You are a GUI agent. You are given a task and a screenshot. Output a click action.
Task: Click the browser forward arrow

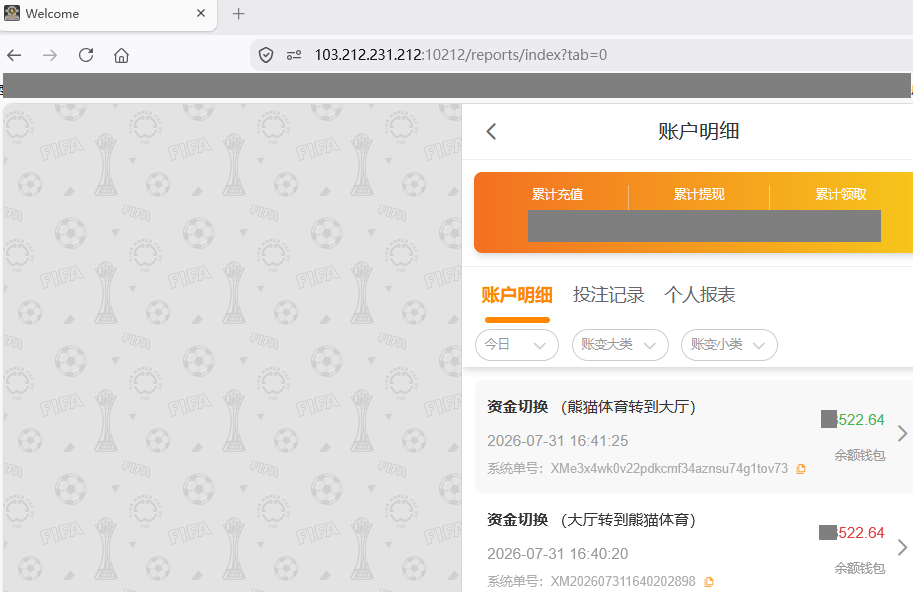(x=50, y=55)
